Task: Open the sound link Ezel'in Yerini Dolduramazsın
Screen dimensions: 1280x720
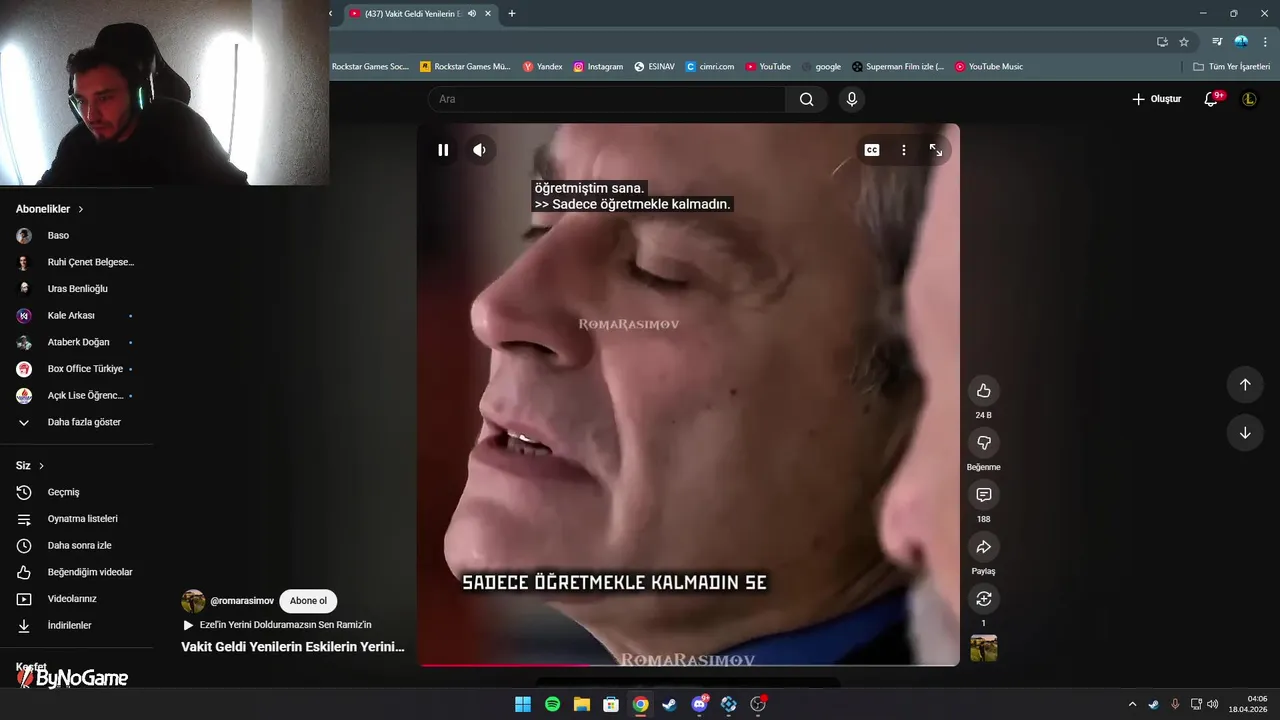Action: (285, 625)
